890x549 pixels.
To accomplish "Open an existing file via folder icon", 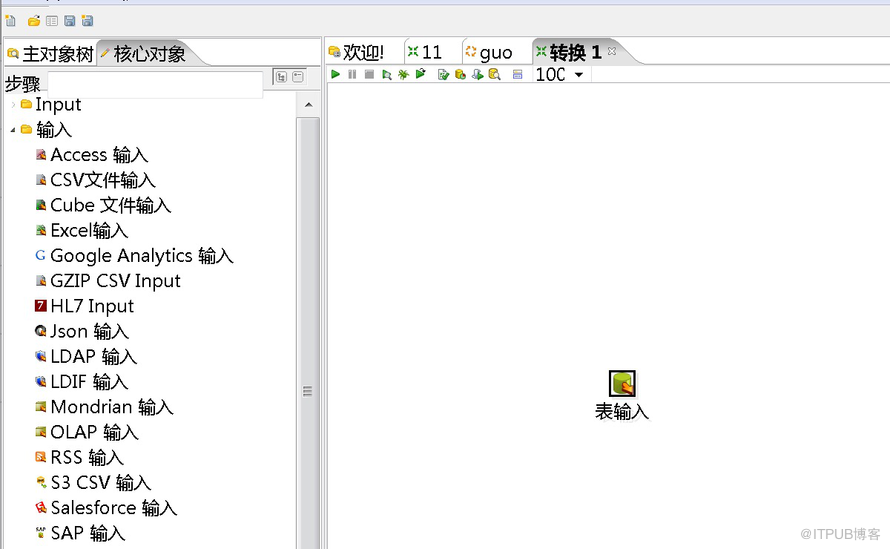I will (34, 21).
